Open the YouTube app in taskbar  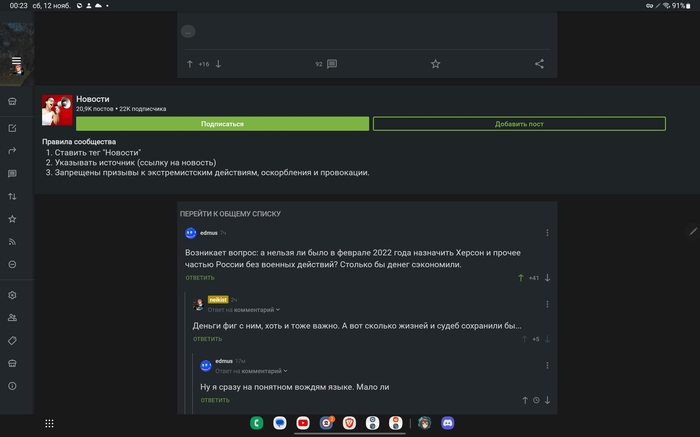click(x=303, y=423)
